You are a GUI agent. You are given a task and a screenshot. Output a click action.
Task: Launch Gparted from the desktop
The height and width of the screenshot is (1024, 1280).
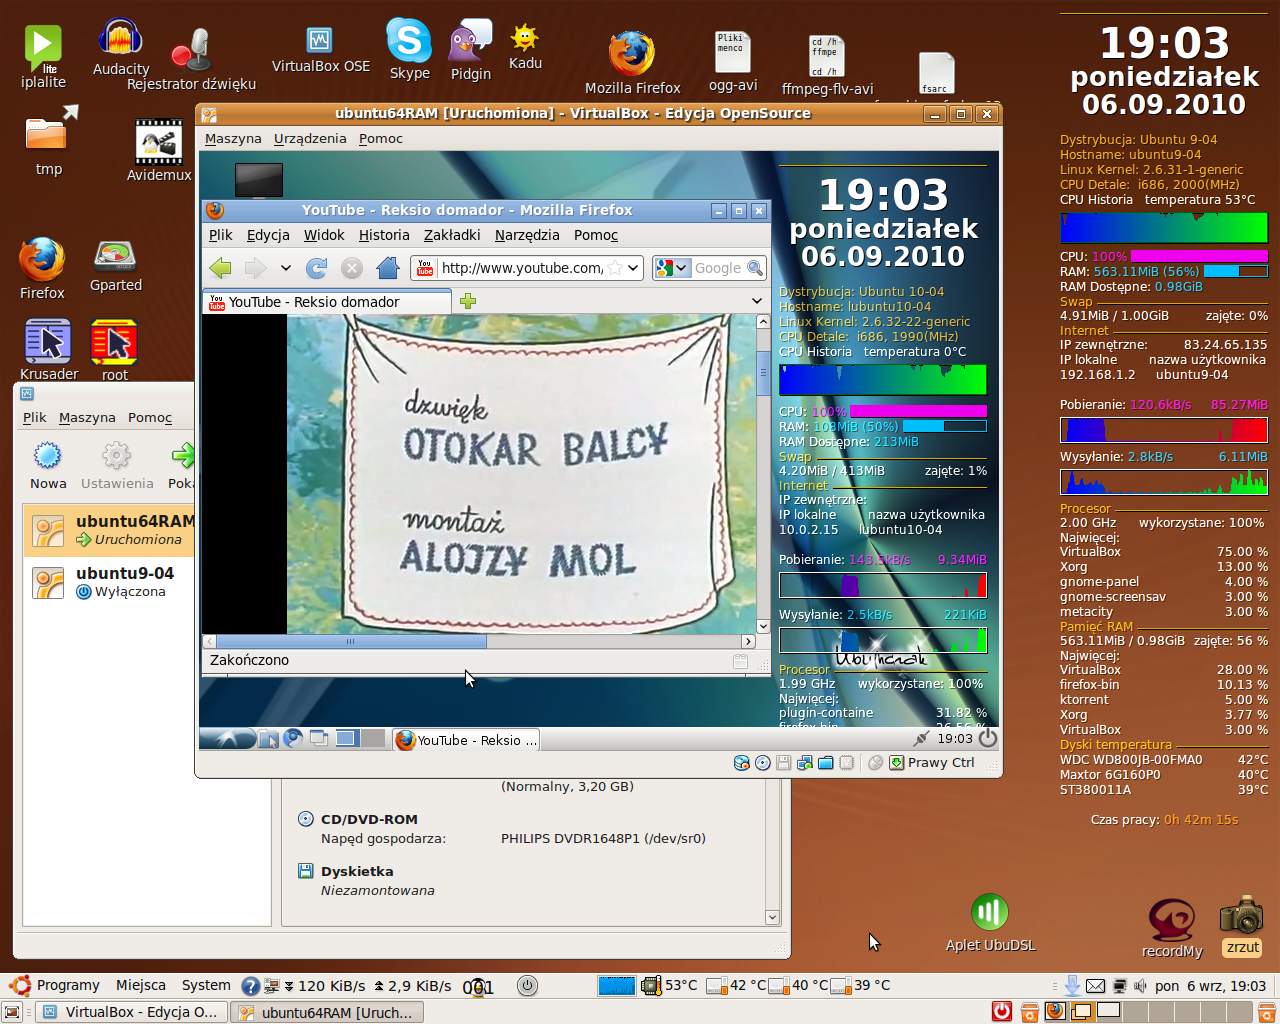point(116,266)
